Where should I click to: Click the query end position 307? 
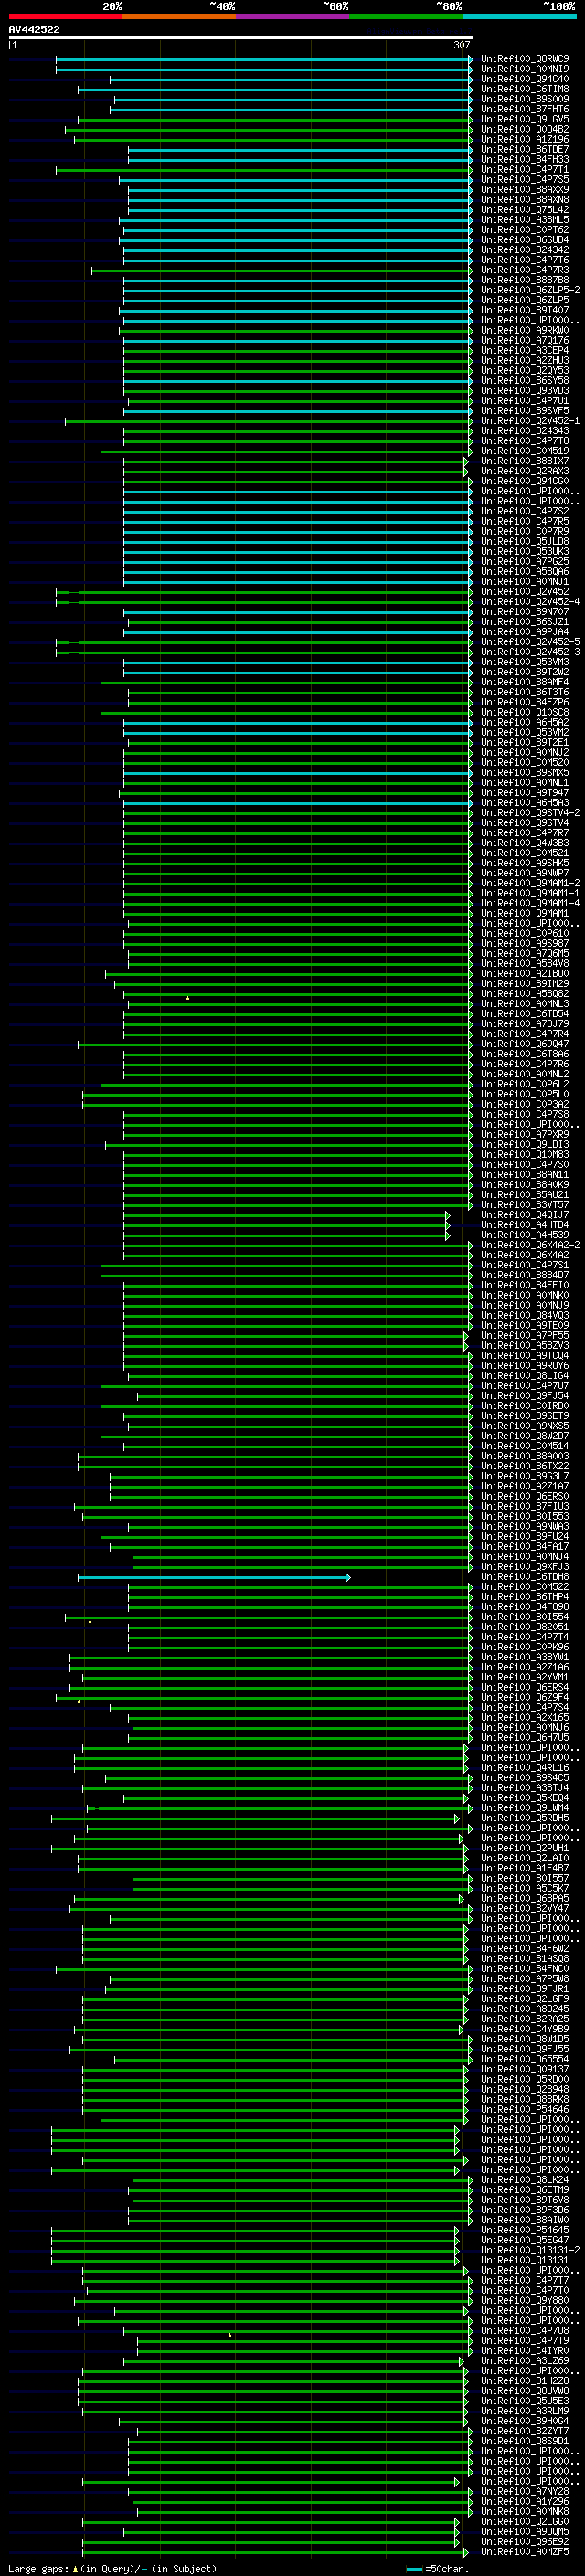462,45
